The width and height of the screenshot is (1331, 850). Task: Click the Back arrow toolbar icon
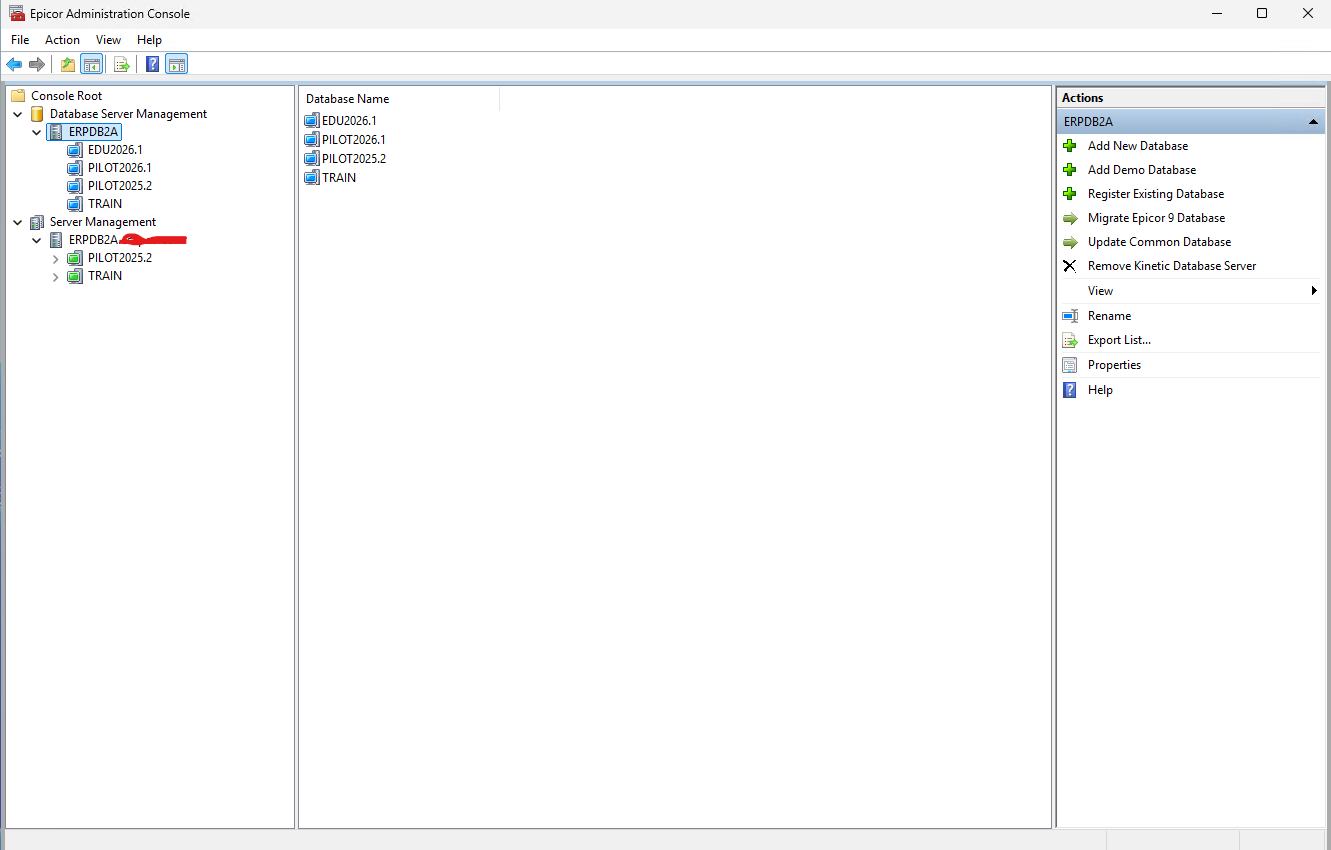(14, 65)
